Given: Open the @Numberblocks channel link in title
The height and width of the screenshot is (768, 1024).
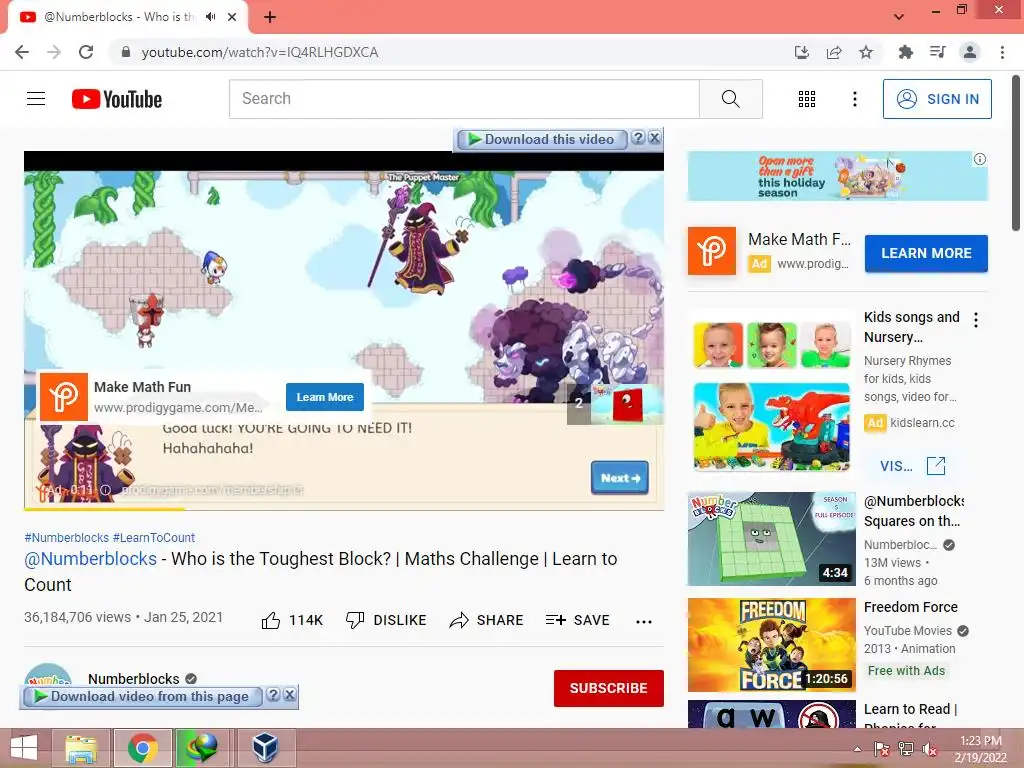Looking at the screenshot, I should 91,559.
